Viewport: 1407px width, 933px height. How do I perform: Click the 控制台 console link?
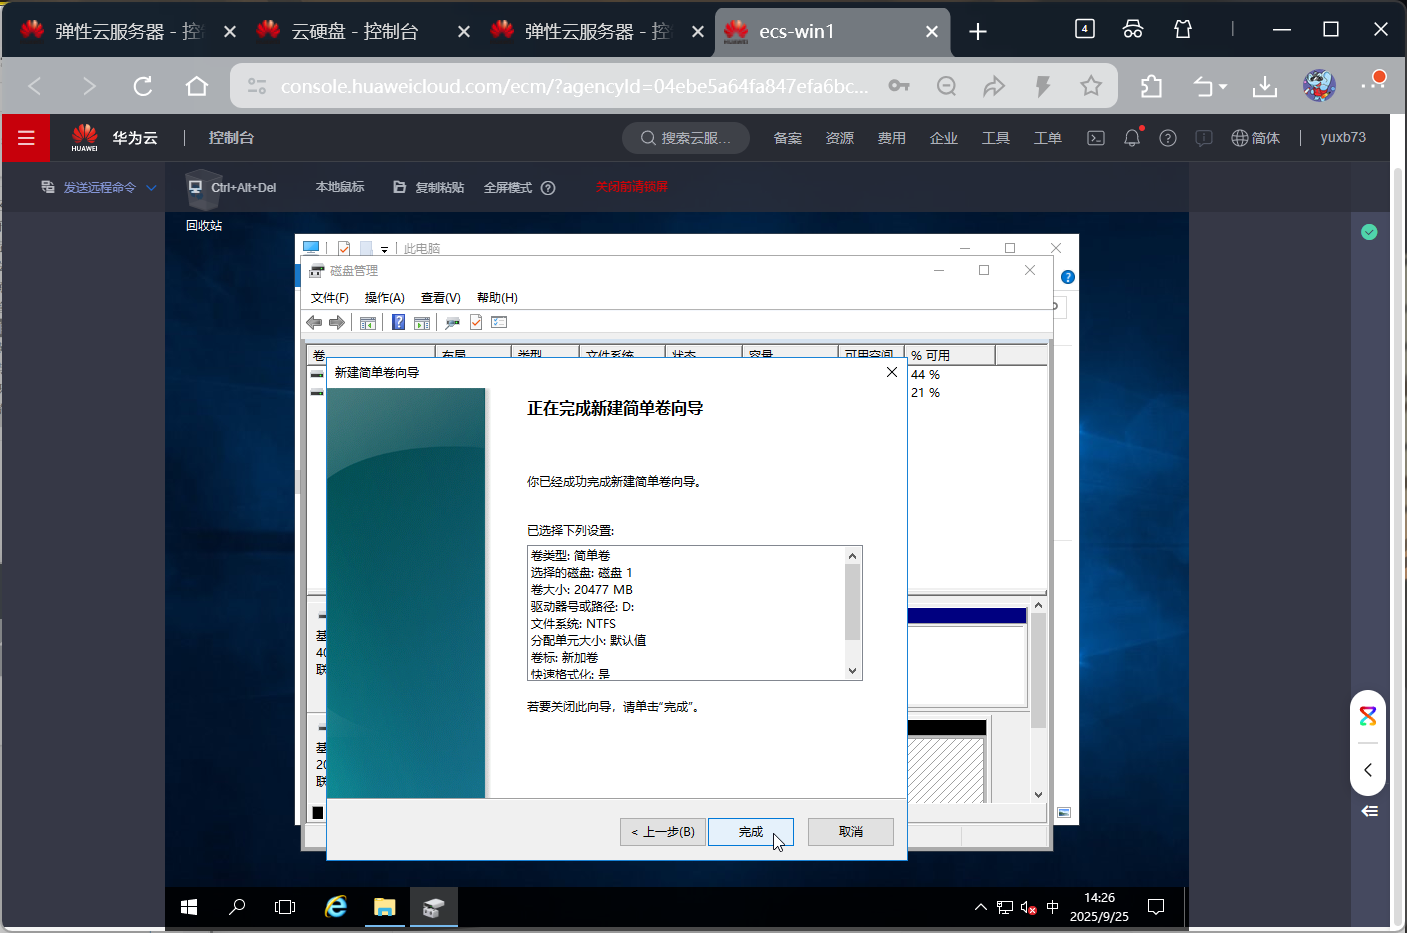[x=231, y=138]
